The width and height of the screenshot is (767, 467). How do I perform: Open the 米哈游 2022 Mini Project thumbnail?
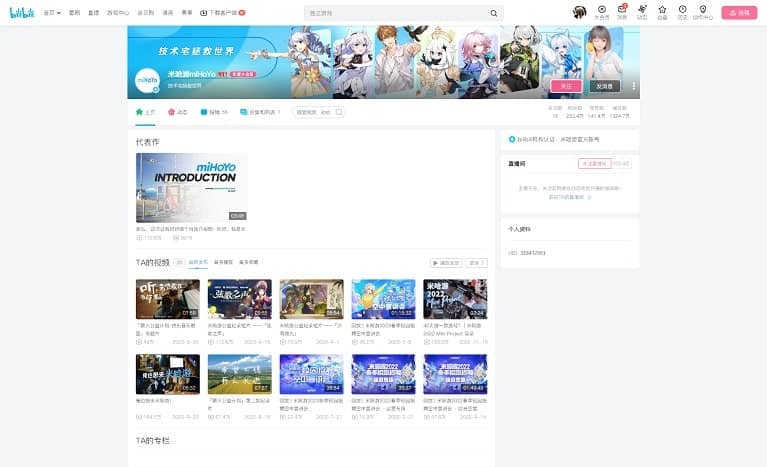pos(455,299)
